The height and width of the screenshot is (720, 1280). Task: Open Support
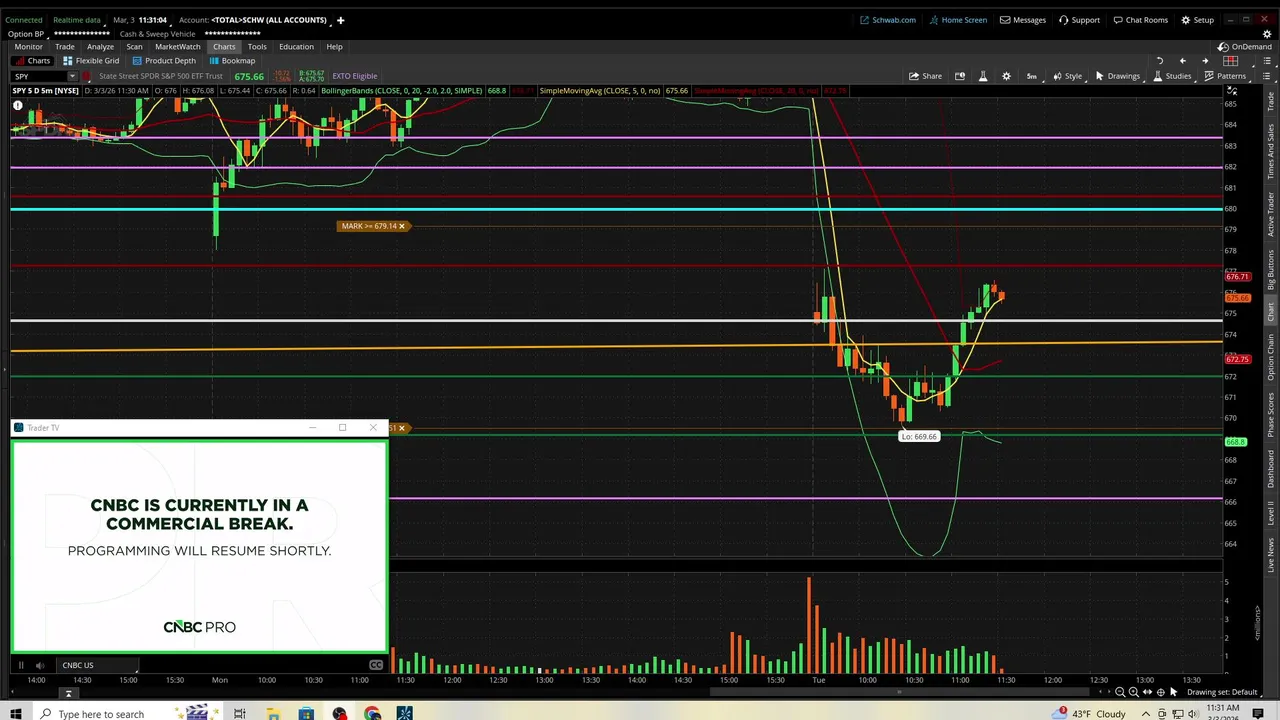click(x=1080, y=20)
